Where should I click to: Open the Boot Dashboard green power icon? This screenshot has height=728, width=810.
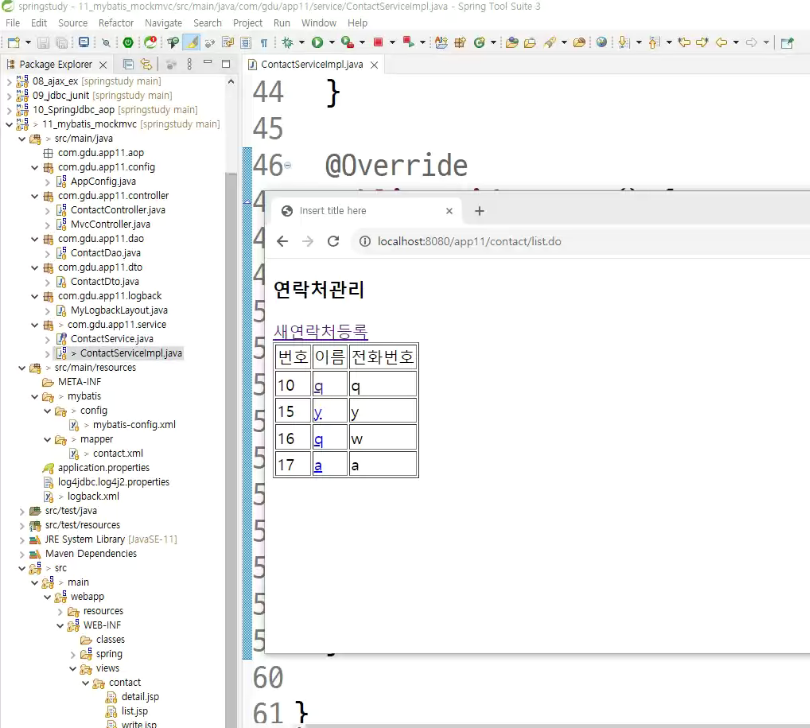pos(128,42)
